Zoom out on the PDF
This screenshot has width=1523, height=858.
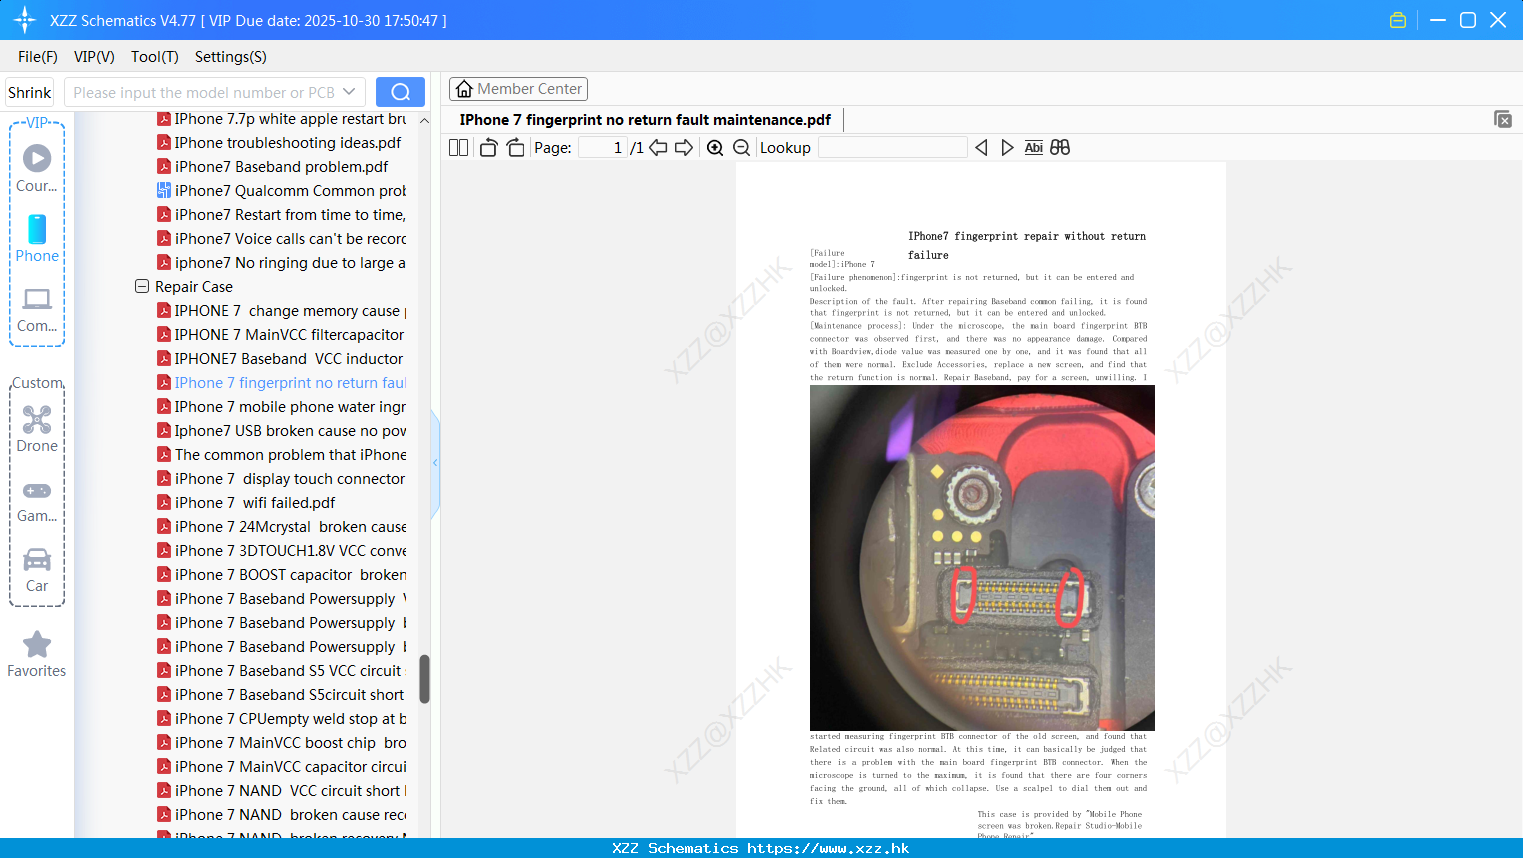pos(741,147)
